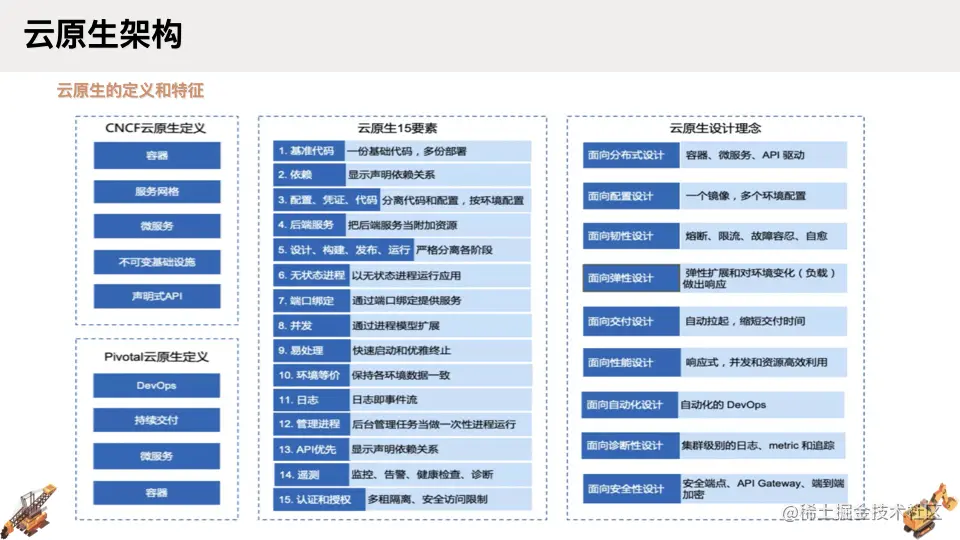The width and height of the screenshot is (960, 540).
Task: Select the 容器 box under CNCF definition
Action: (157, 156)
